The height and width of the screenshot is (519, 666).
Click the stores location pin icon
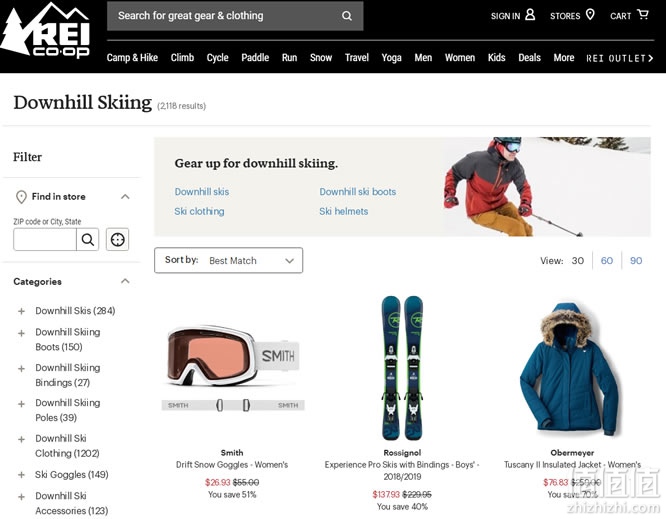[590, 15]
